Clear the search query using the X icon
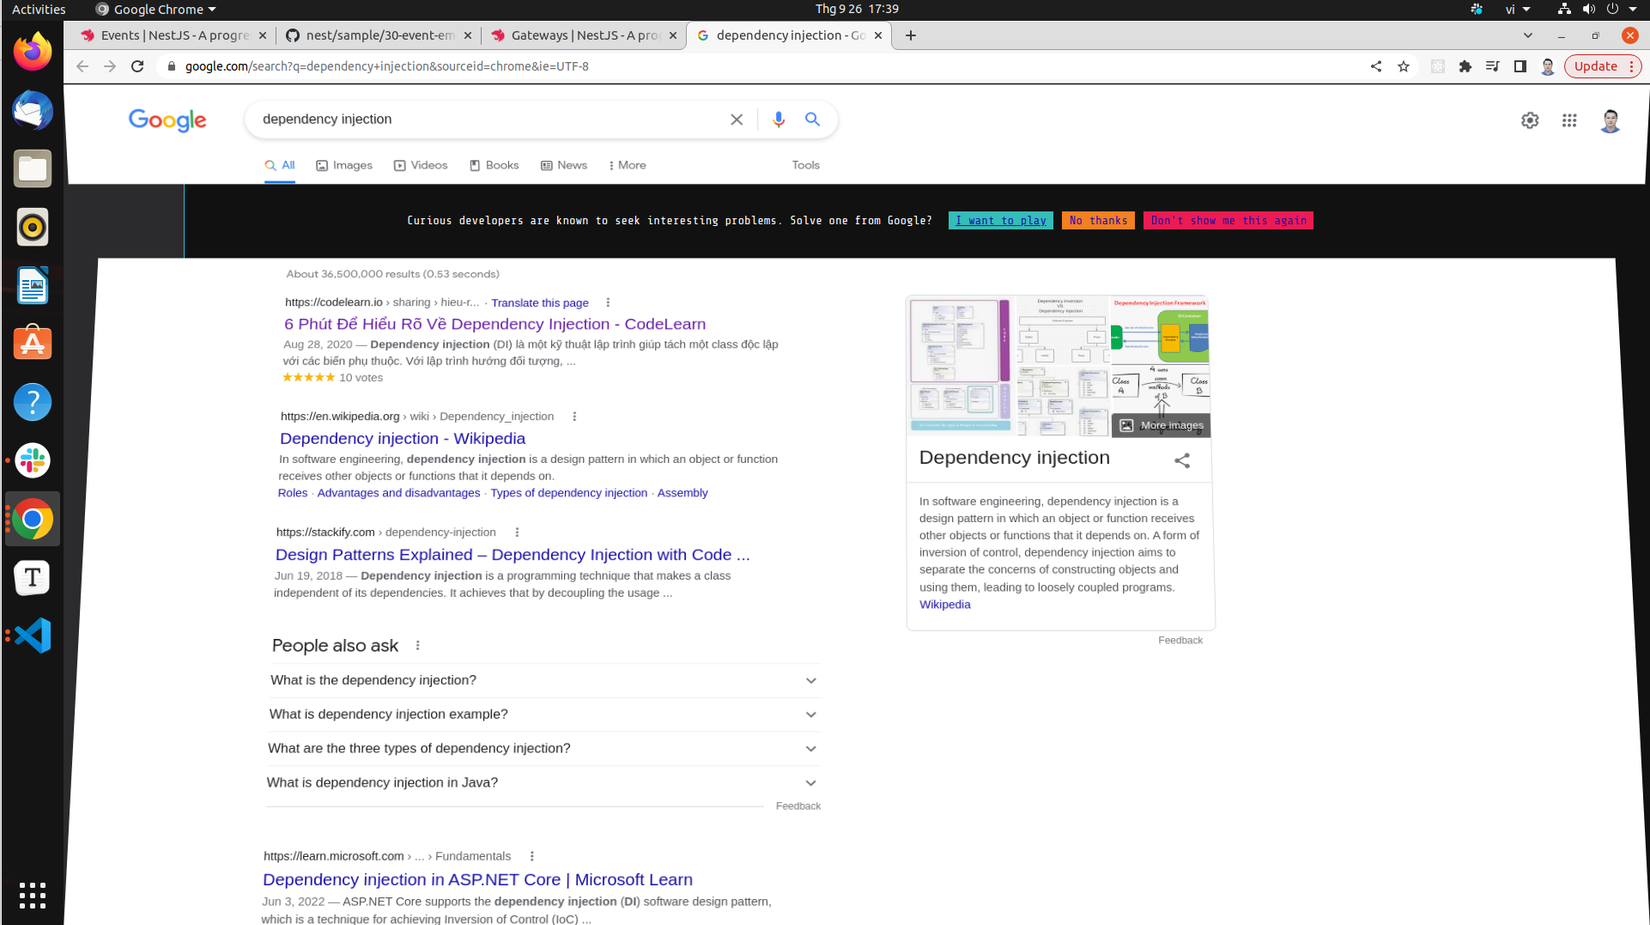The image size is (1650, 925). (x=736, y=119)
